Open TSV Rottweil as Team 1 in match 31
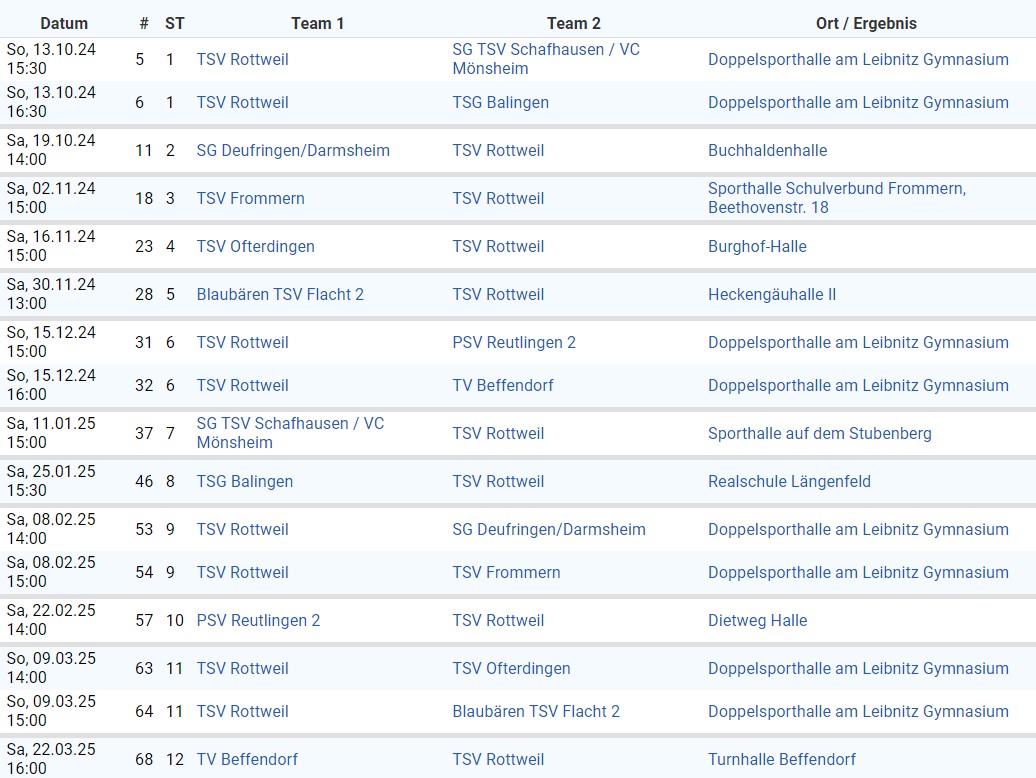 pos(242,343)
